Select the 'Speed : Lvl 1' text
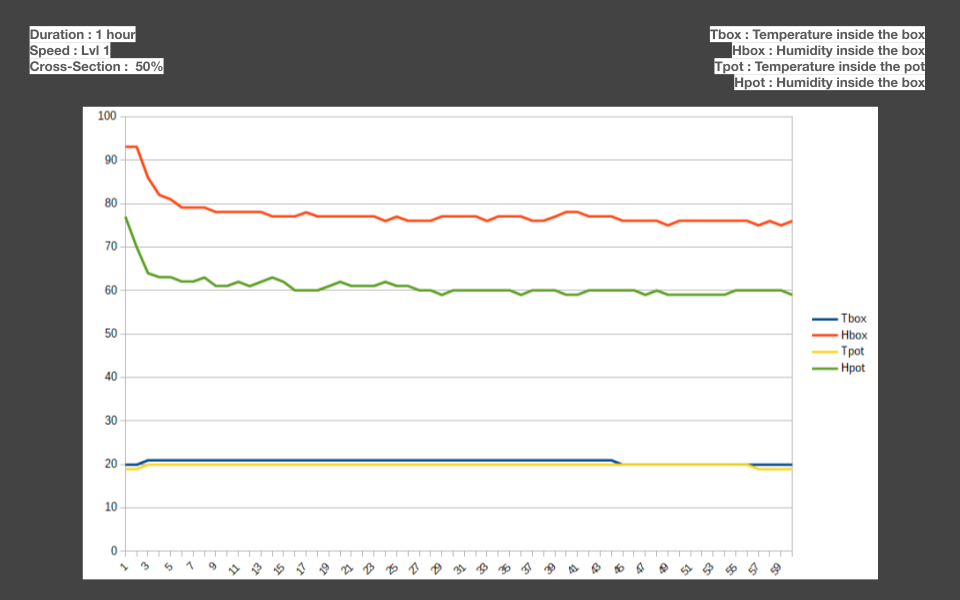Image resolution: width=960 pixels, height=600 pixels. coord(70,51)
